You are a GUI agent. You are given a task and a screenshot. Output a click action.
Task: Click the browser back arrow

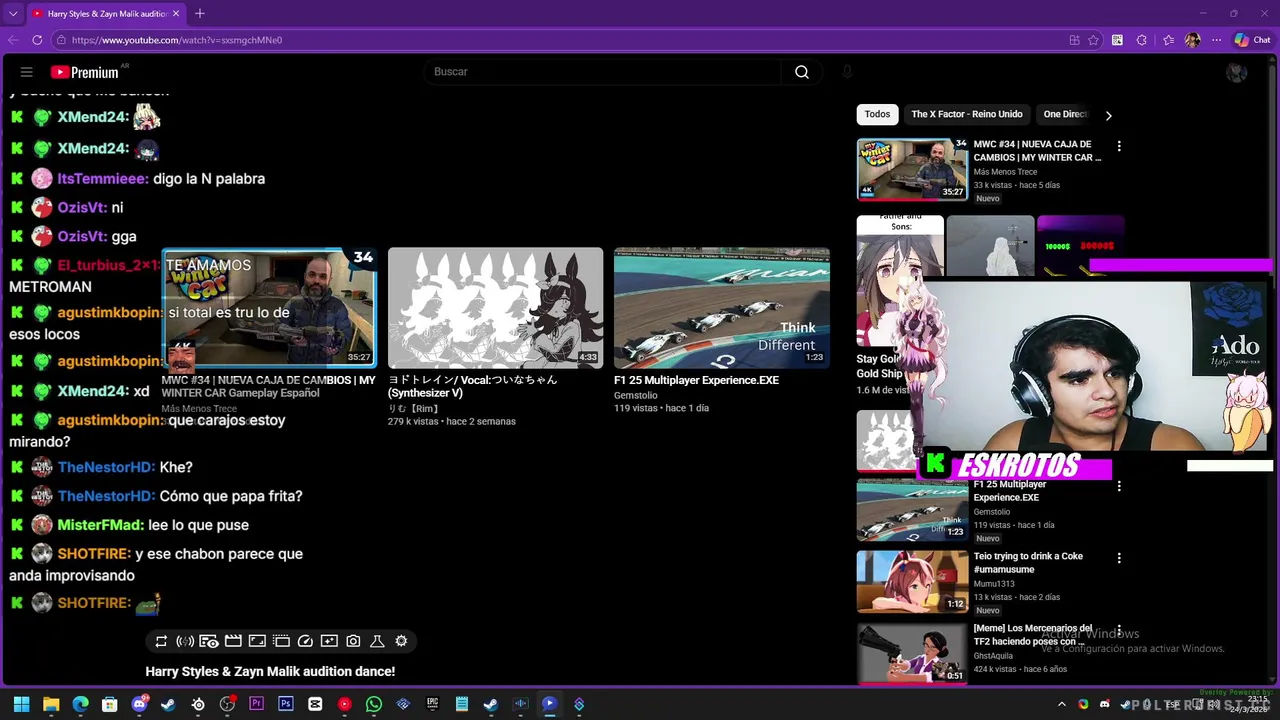13,40
